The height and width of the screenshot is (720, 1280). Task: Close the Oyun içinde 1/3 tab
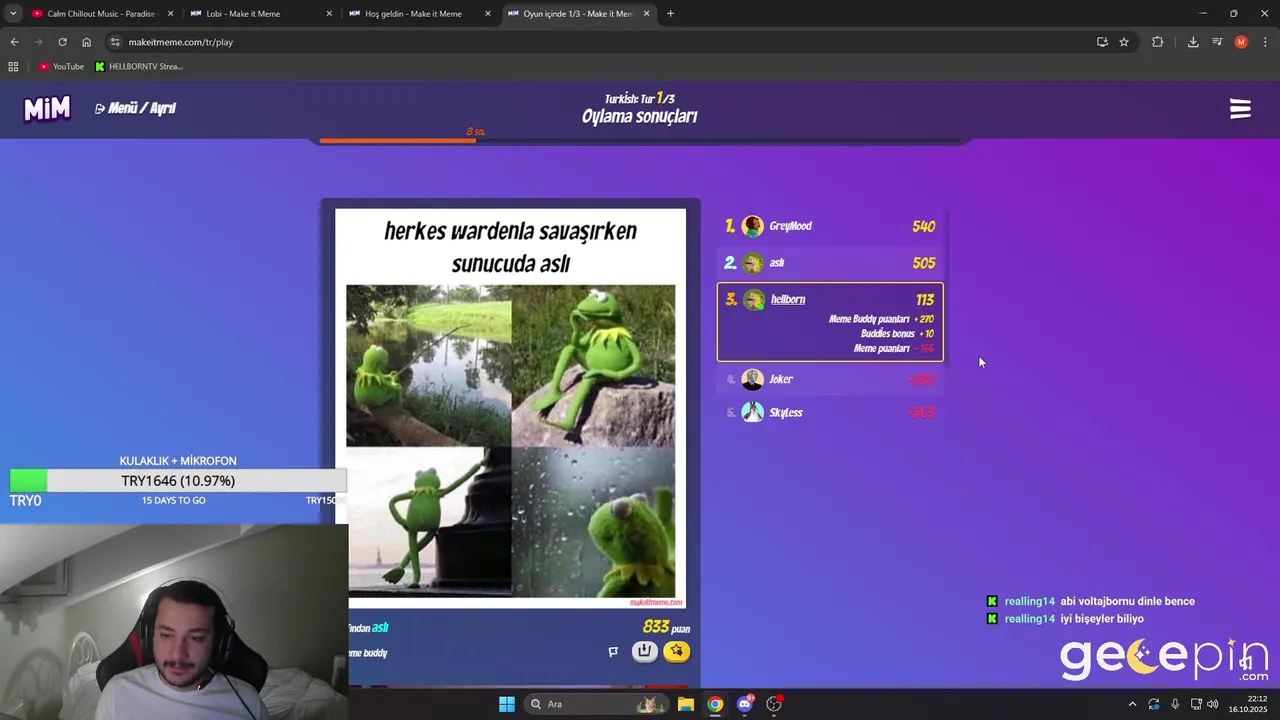(x=646, y=13)
